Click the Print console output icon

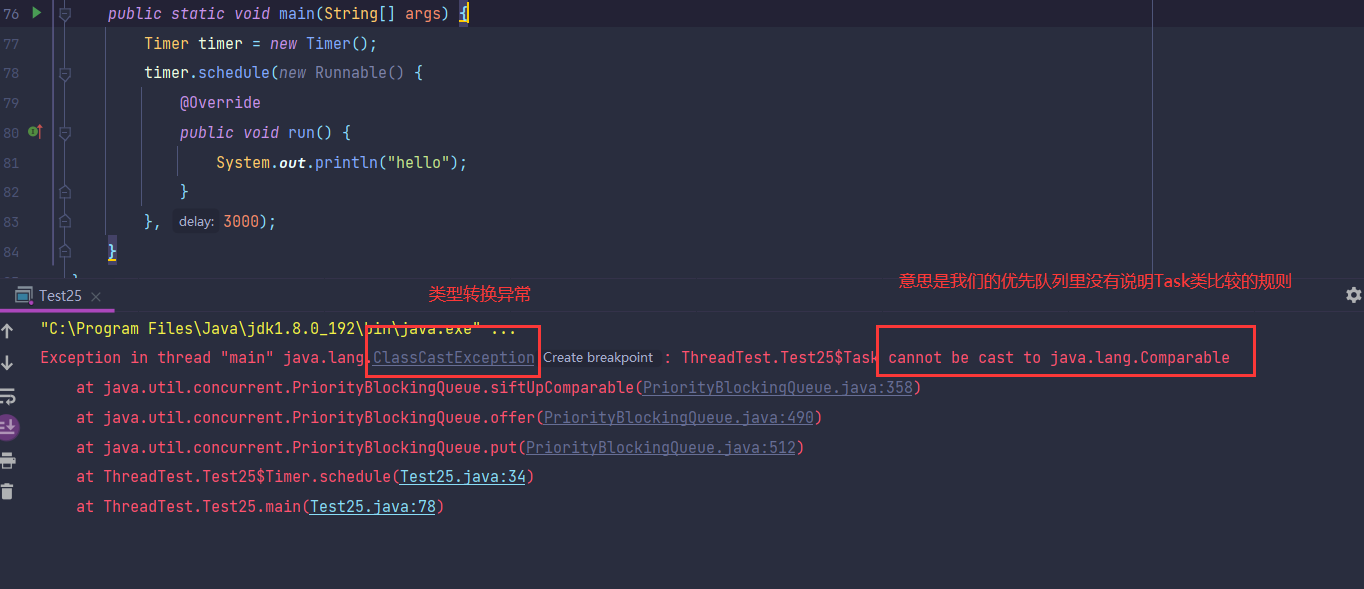click(x=8, y=460)
